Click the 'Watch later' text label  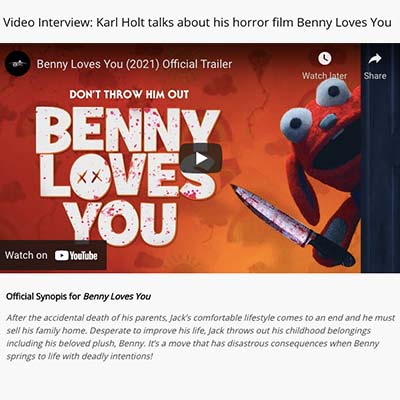pos(324,76)
